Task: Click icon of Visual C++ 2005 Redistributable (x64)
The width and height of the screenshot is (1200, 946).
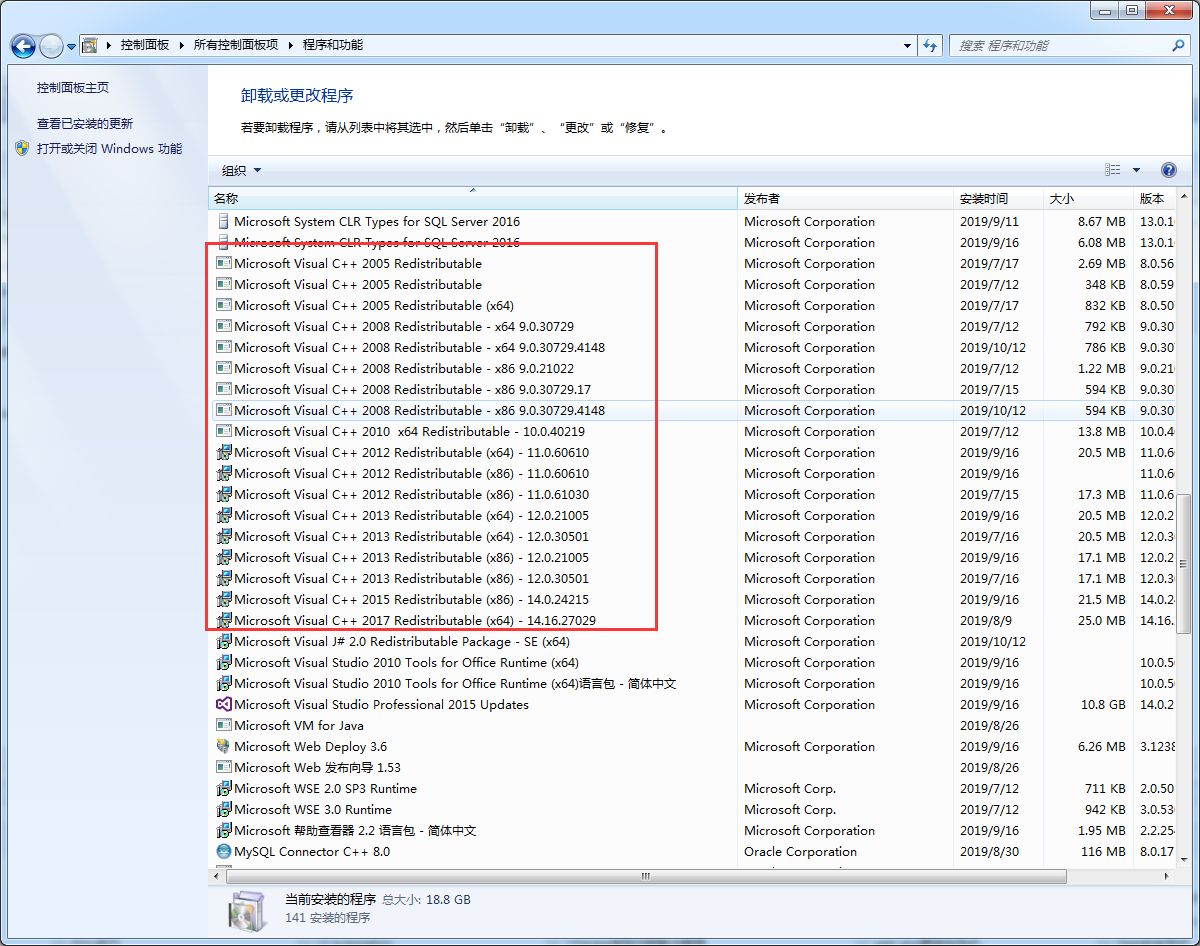Action: 224,306
